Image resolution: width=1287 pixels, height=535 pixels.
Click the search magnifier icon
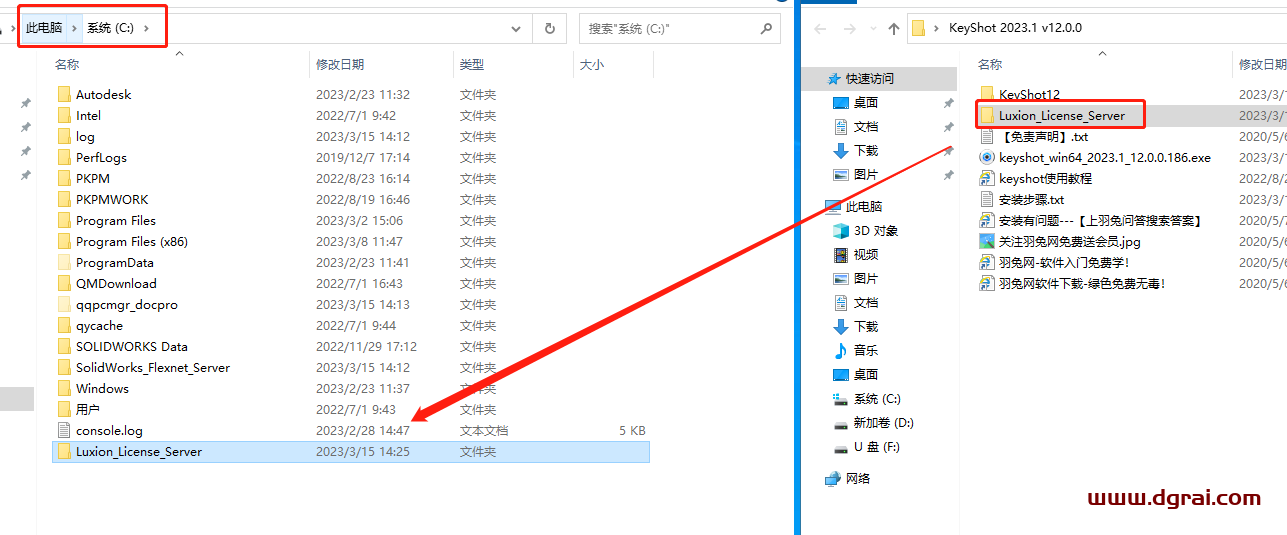click(x=766, y=29)
